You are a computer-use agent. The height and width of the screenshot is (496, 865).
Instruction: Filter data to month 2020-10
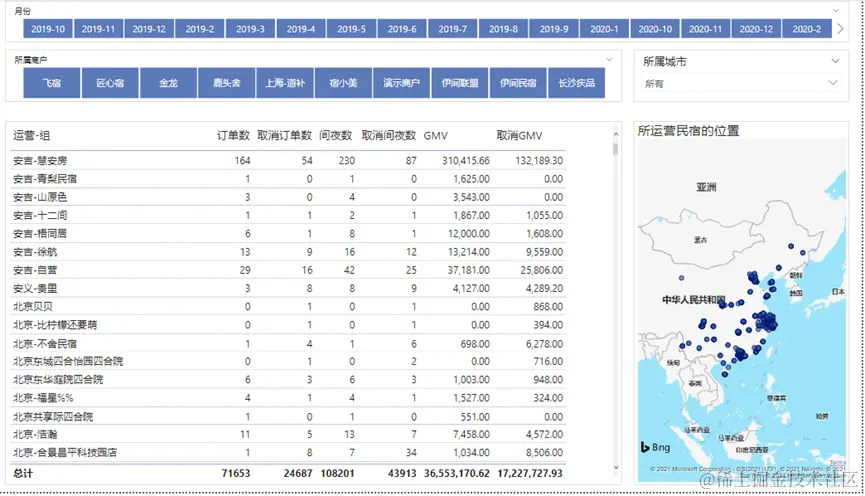click(x=655, y=29)
